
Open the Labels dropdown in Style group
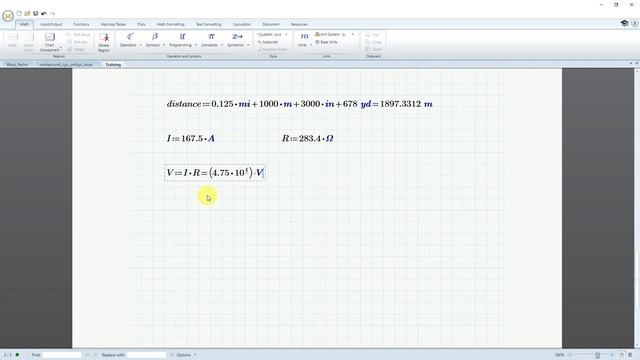(272, 35)
